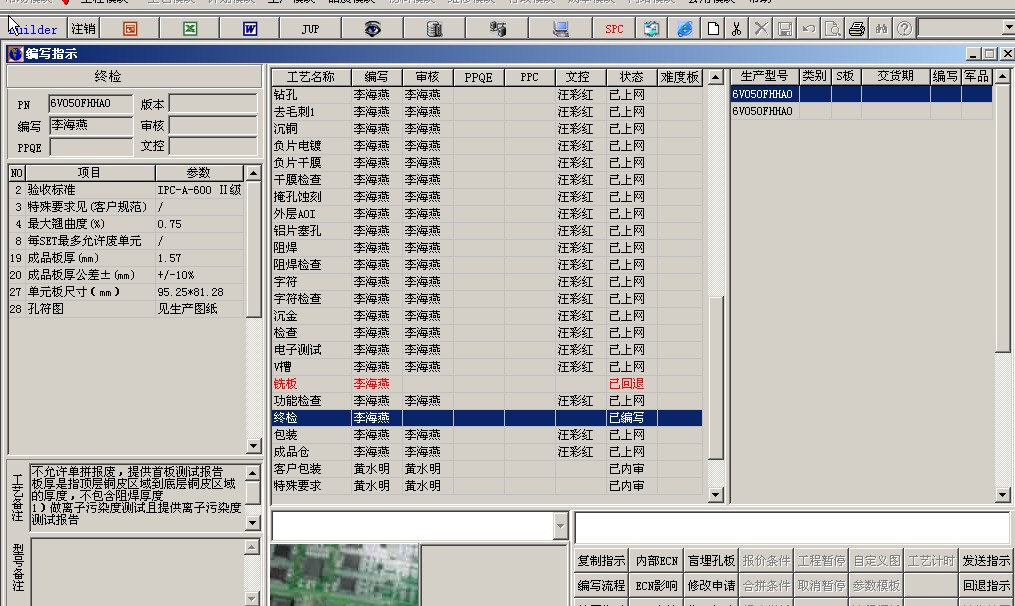This screenshot has height=606, width=1015.
Task: Select the 铣板 row marked 已回退
Action: pos(487,384)
